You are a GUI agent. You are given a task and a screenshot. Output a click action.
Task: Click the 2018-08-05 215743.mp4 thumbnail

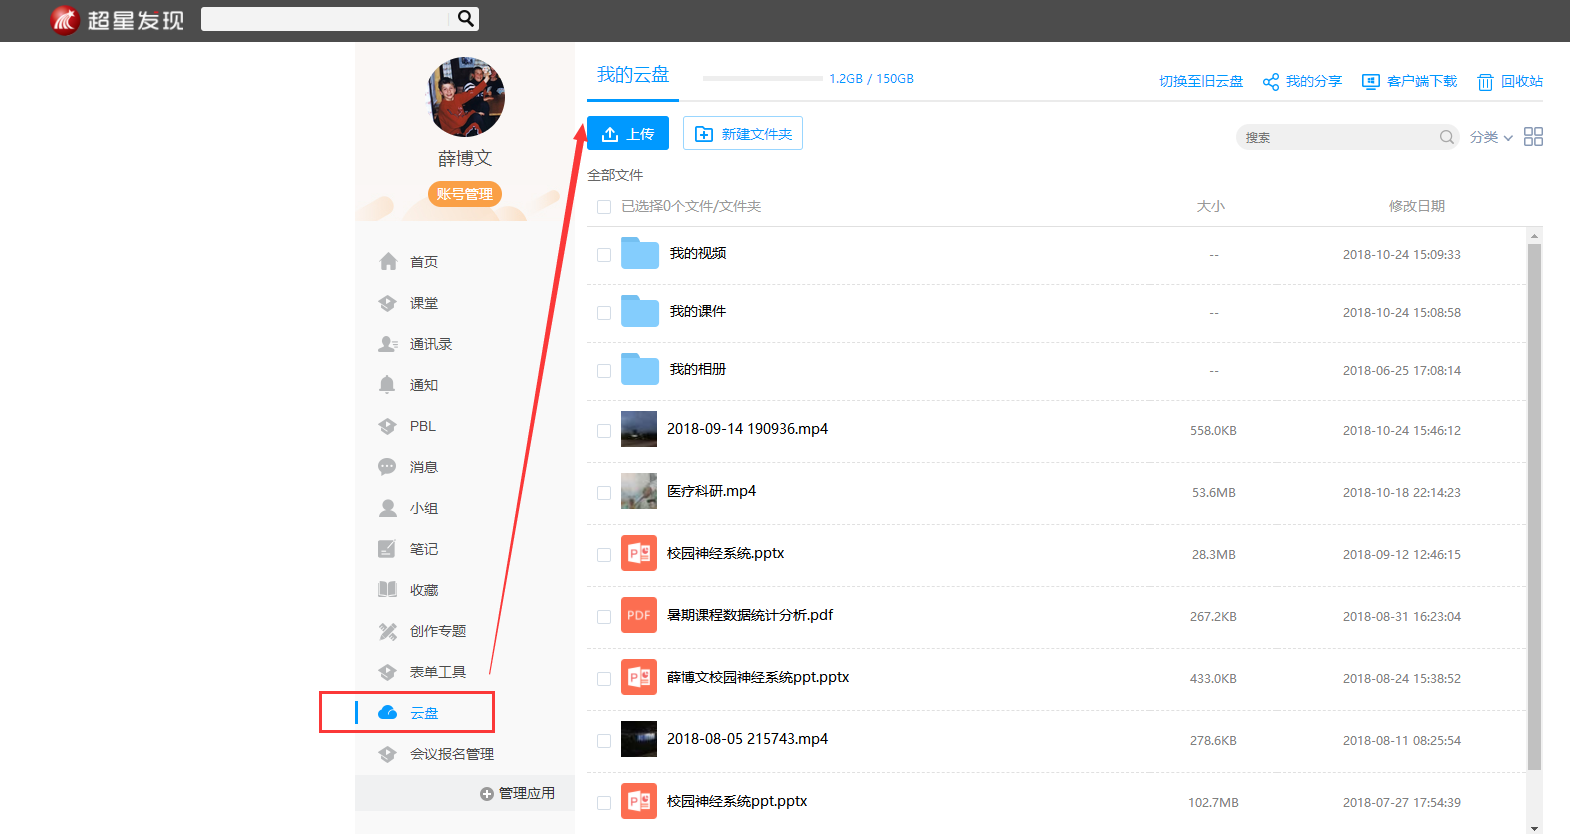tap(639, 739)
